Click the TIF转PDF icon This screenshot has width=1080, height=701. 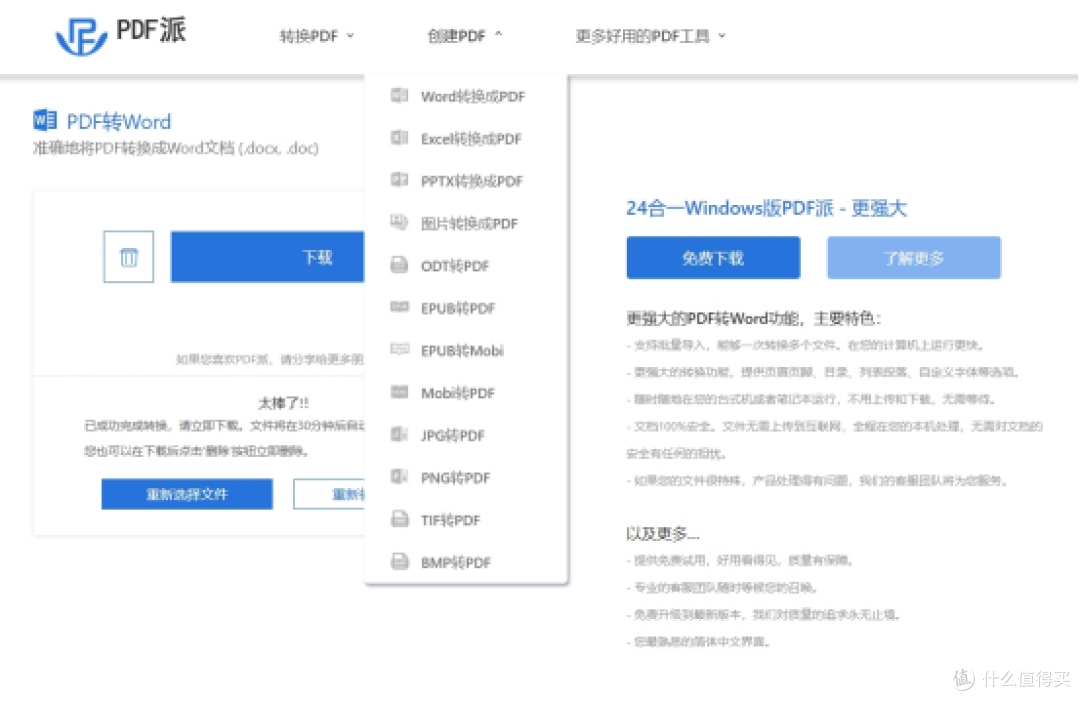pyautogui.click(x=399, y=519)
